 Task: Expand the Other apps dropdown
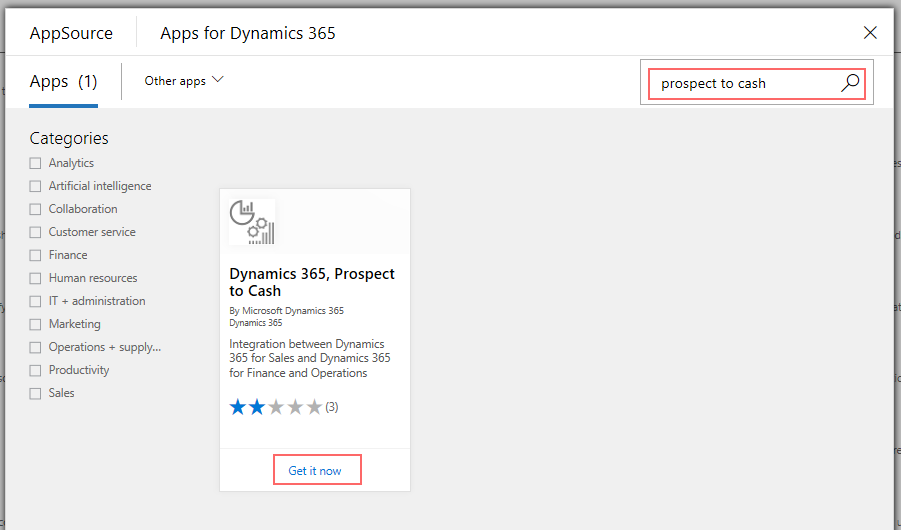pyautogui.click(x=184, y=81)
